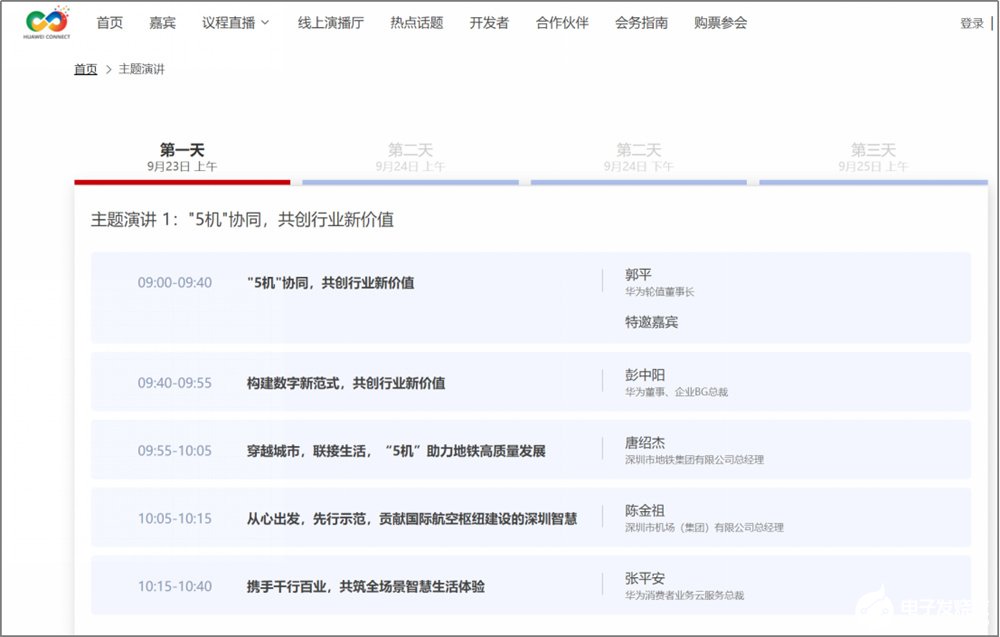Open the 首页 navigation menu item
1000x637 pixels.
[x=109, y=23]
